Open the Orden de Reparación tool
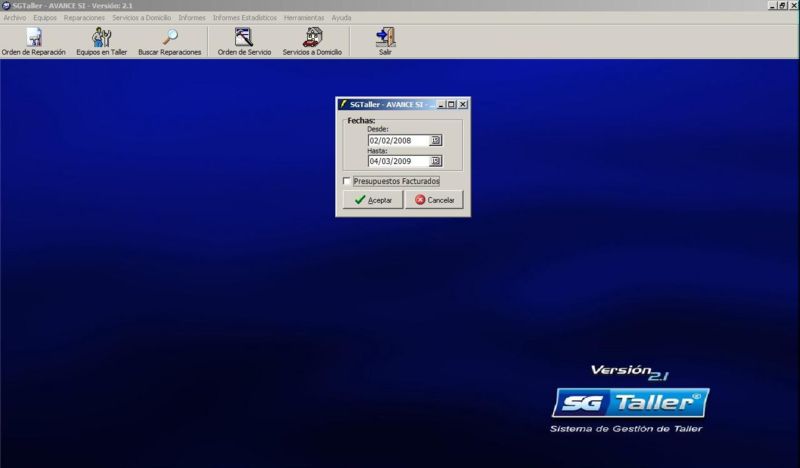 click(34, 41)
